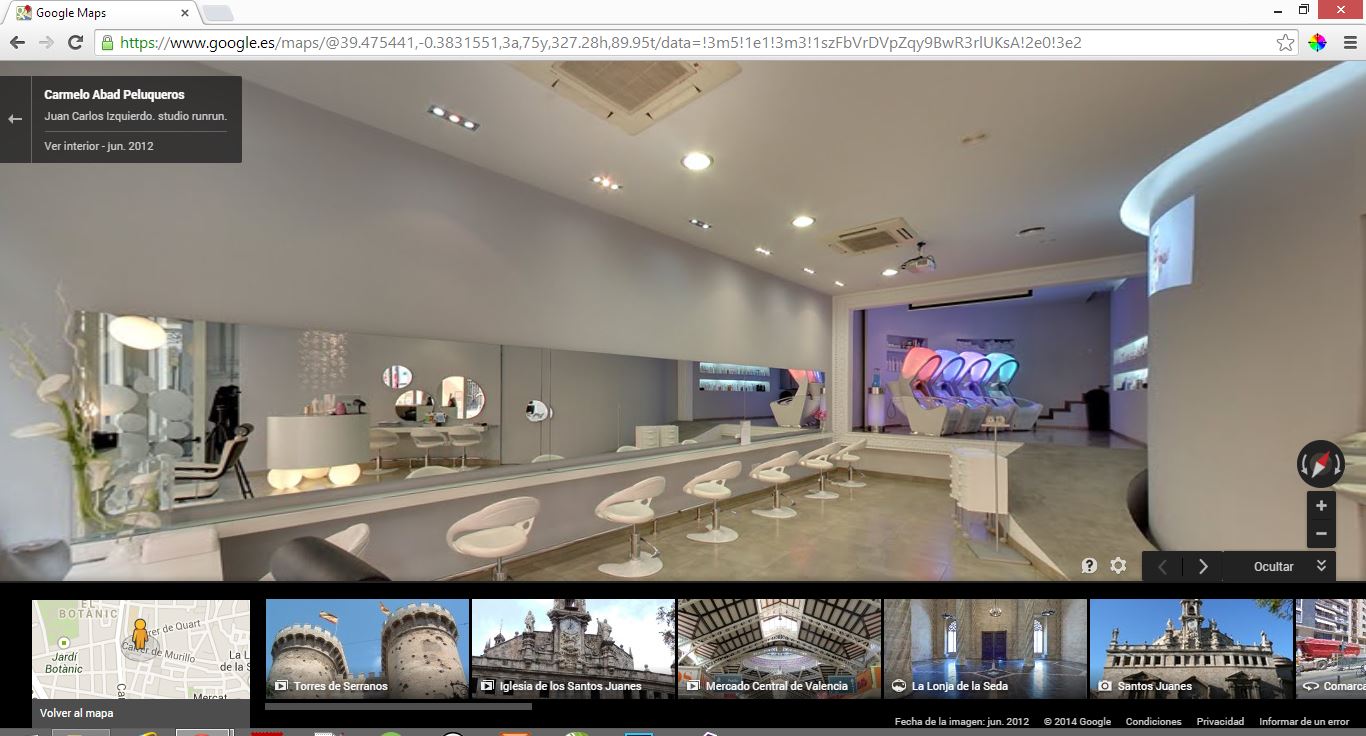Viewport: 1366px width, 736px height.
Task: Hide the photo carousel with Ocultar
Action: point(1273,566)
